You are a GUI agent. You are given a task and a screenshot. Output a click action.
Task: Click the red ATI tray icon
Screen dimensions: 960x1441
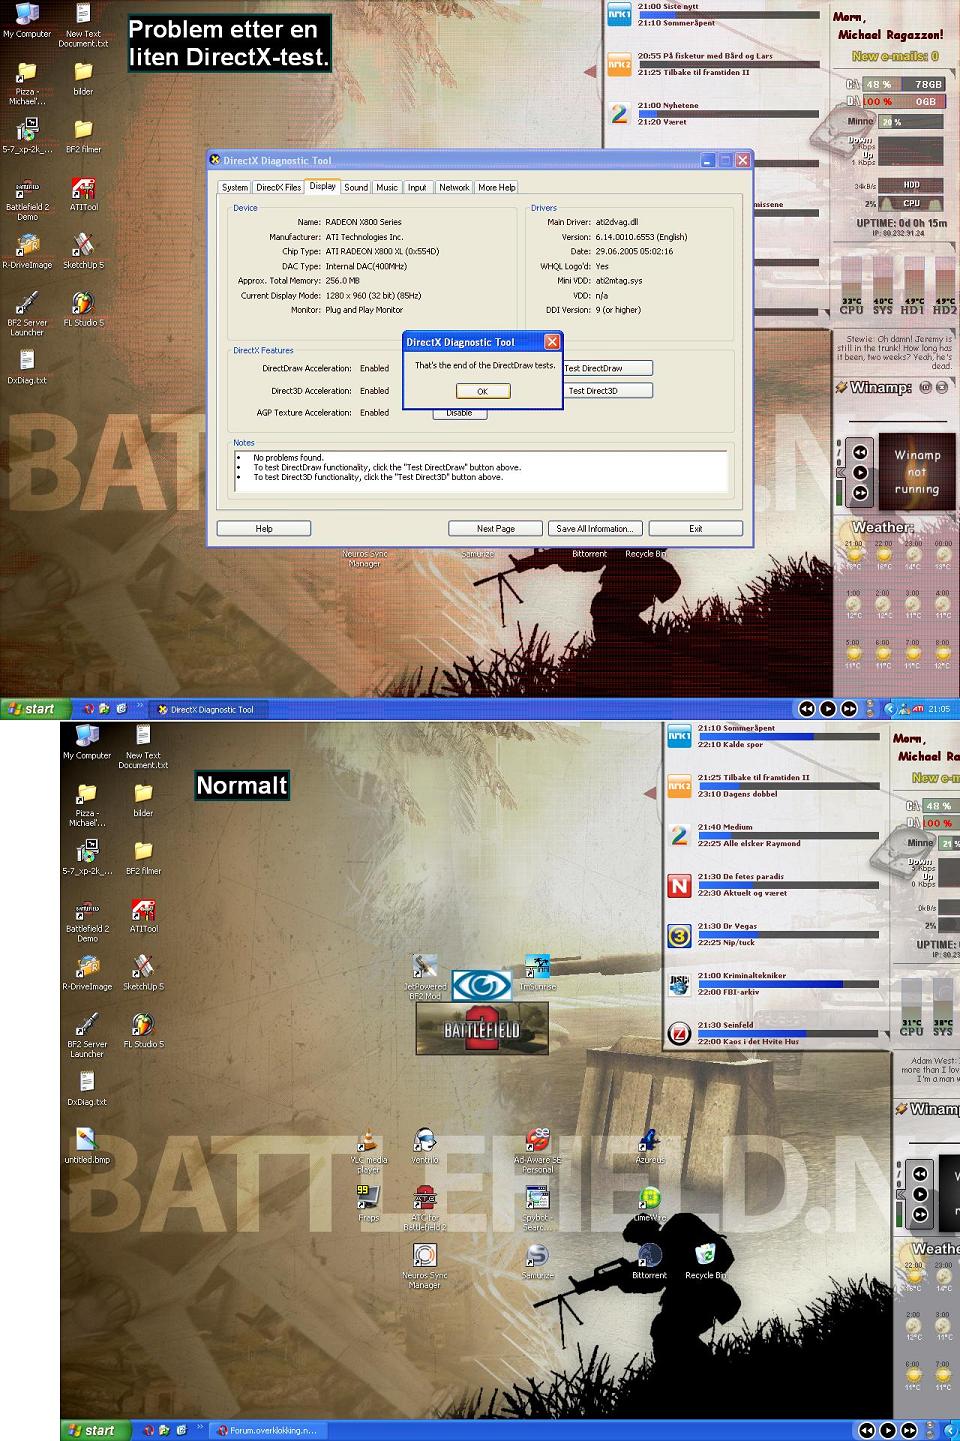[918, 709]
